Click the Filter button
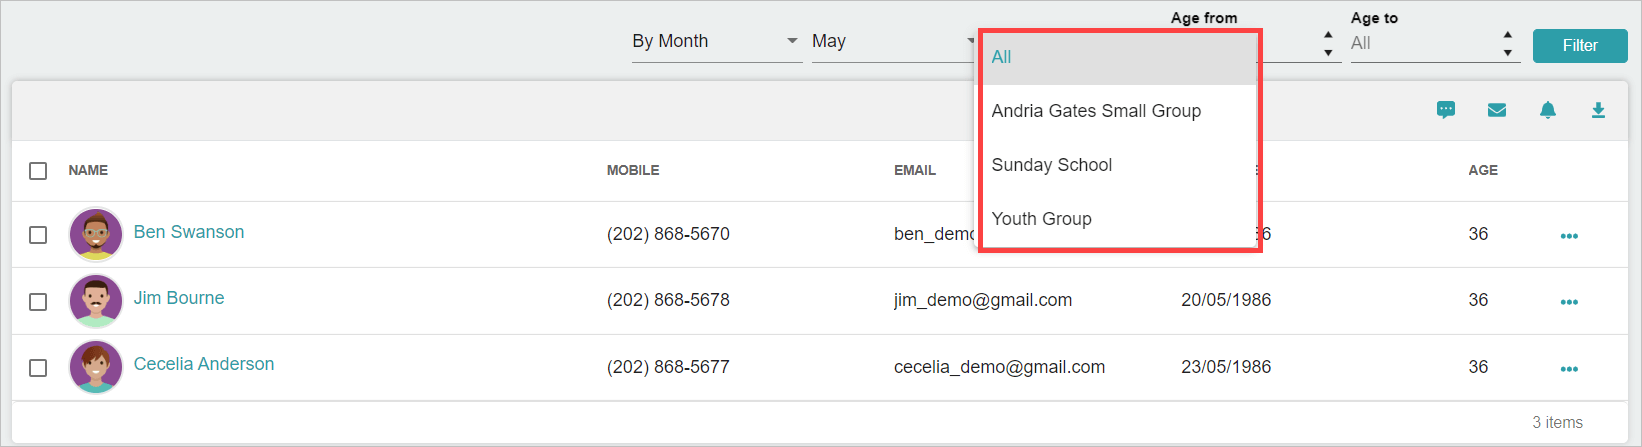Image resolution: width=1642 pixels, height=447 pixels. pyautogui.click(x=1580, y=45)
